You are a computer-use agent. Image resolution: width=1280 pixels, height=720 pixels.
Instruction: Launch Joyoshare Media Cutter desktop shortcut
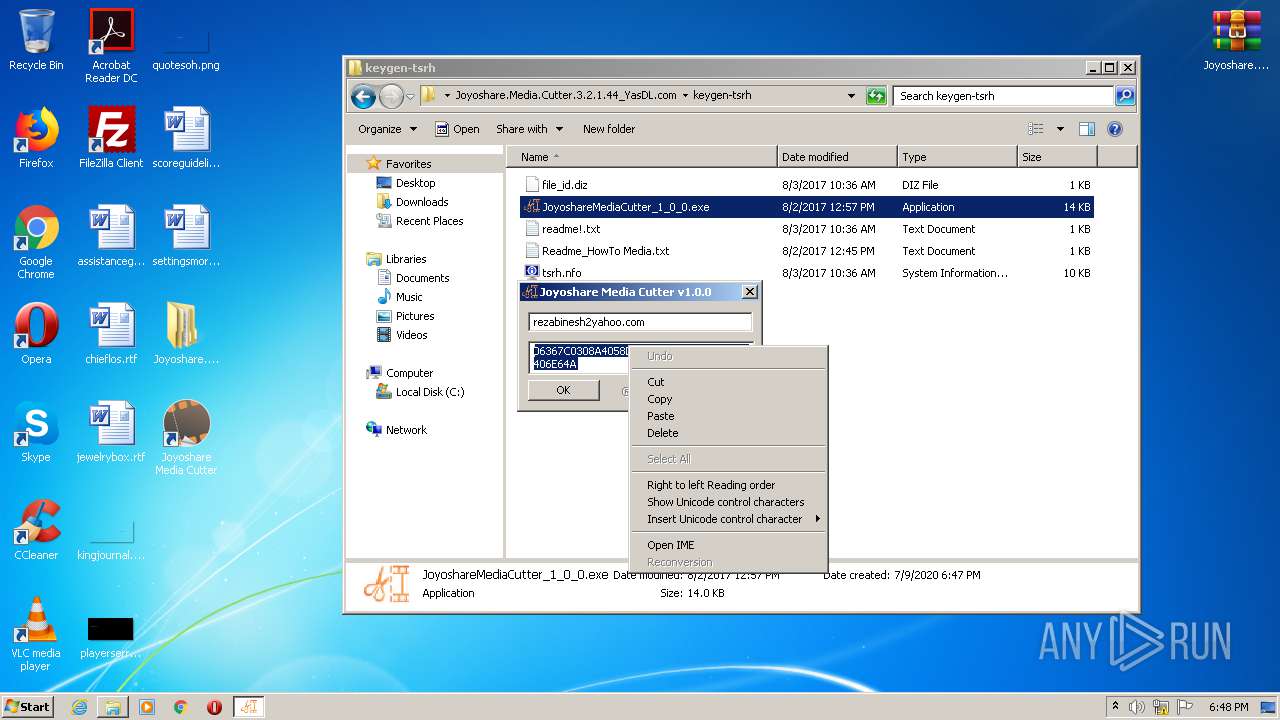pos(186,438)
